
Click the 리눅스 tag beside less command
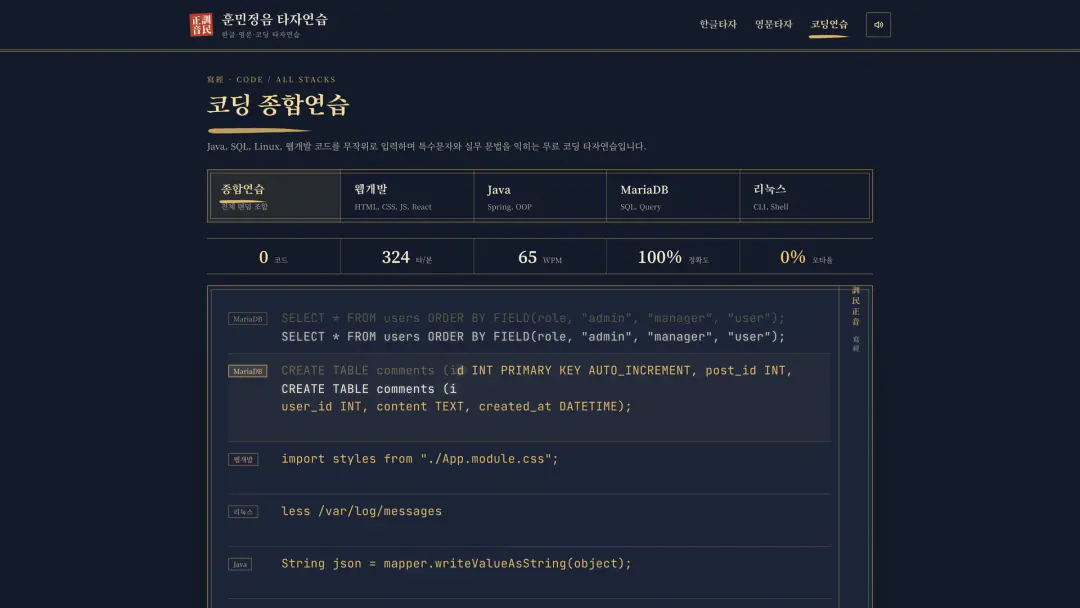click(243, 512)
